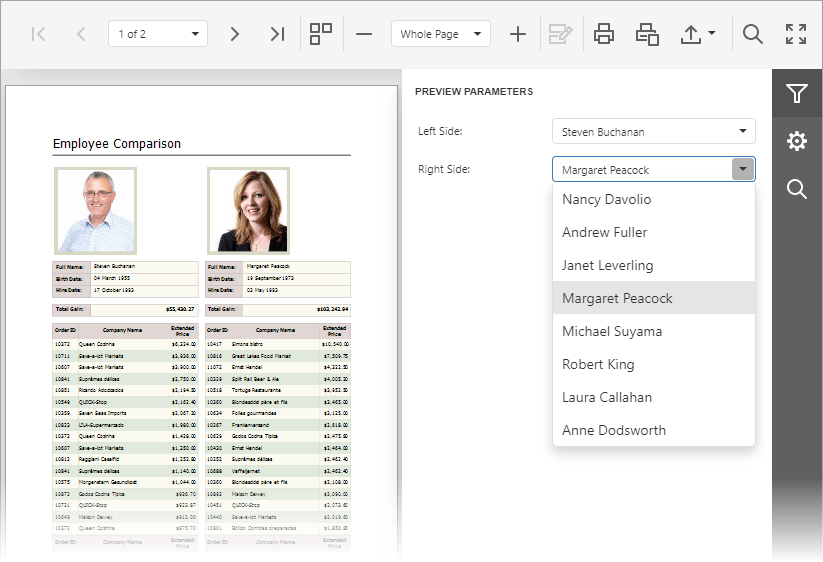Screen dimensions: 823x562
Task: Open search from the top toolbar
Action: (x=753, y=34)
